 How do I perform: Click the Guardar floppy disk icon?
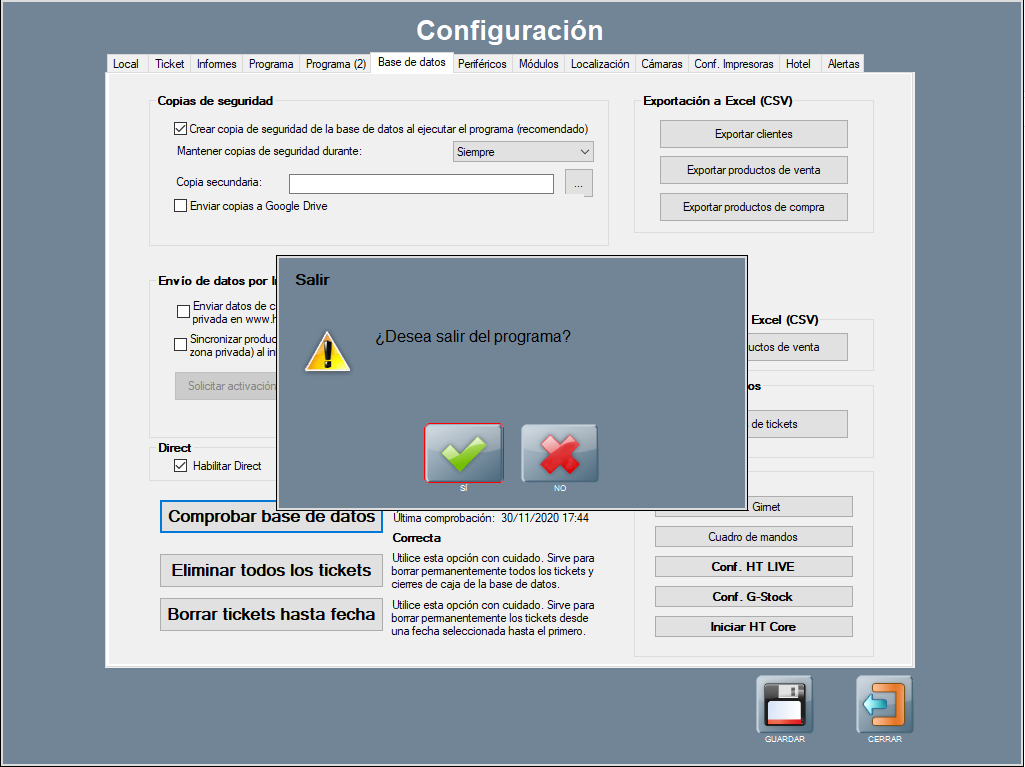pos(784,704)
